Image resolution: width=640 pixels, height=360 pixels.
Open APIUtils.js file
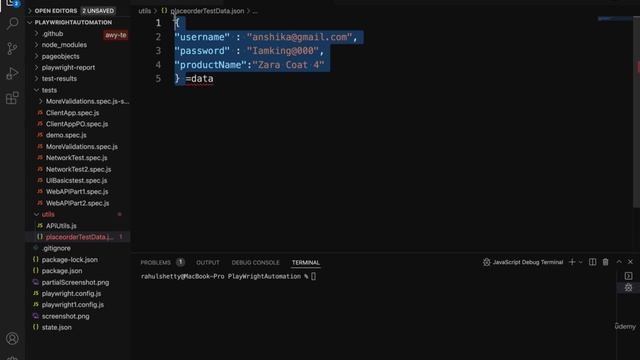point(61,226)
